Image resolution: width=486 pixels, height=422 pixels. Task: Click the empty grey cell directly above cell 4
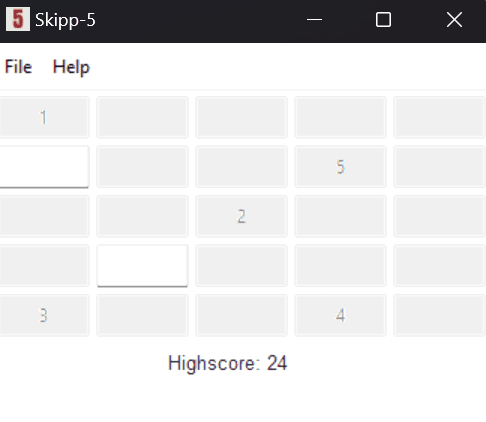coord(340,266)
